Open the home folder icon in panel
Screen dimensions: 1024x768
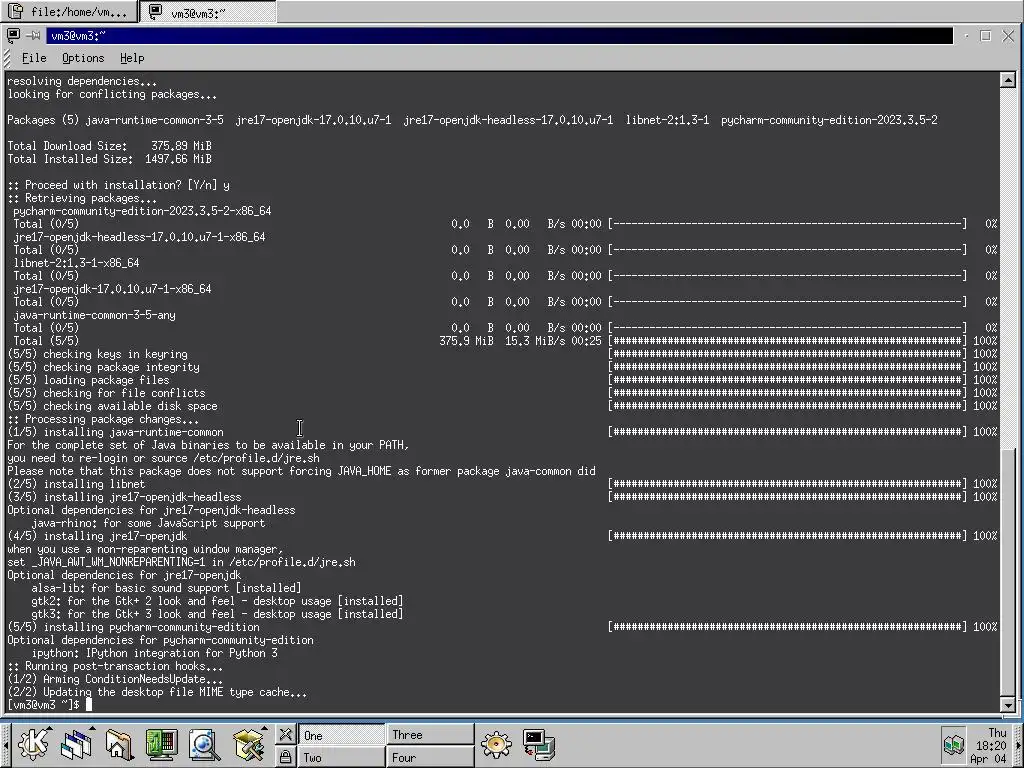pos(118,744)
